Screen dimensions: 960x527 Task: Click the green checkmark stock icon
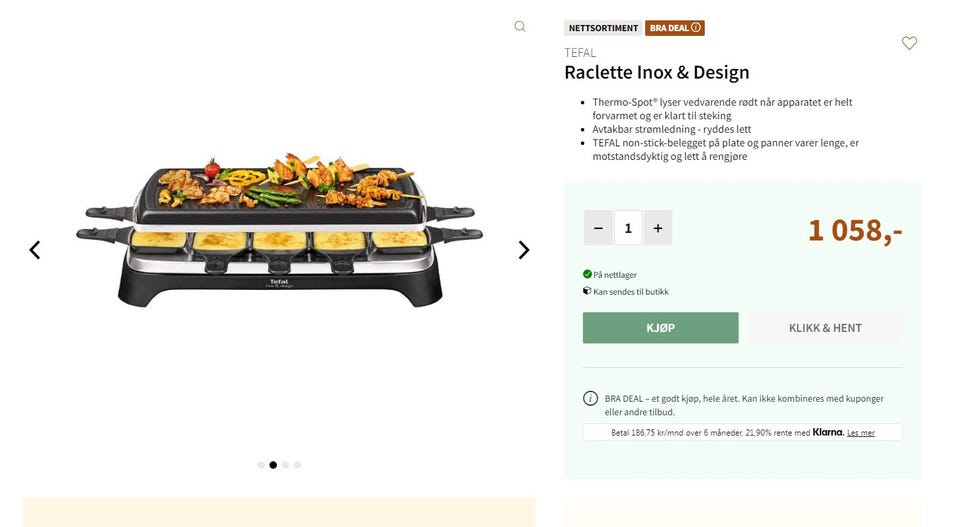click(x=587, y=274)
